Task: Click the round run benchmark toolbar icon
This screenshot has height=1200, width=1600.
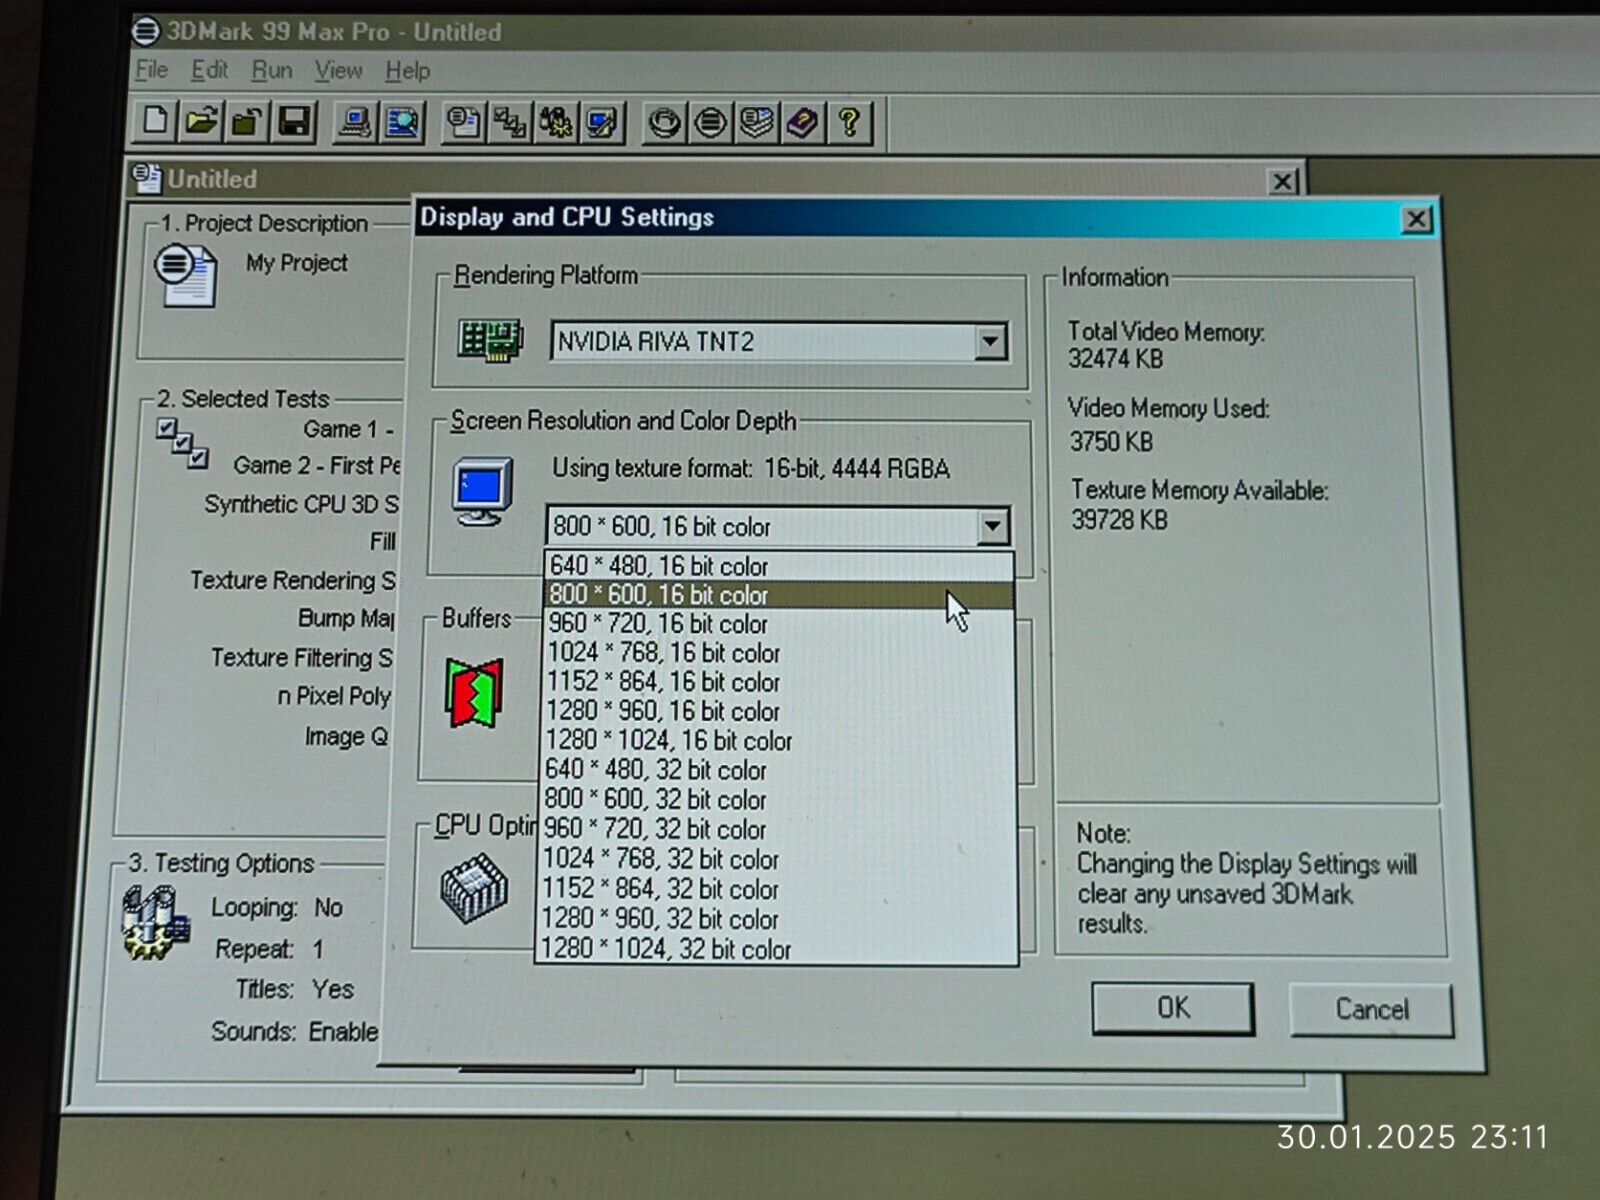Action: 664,123
